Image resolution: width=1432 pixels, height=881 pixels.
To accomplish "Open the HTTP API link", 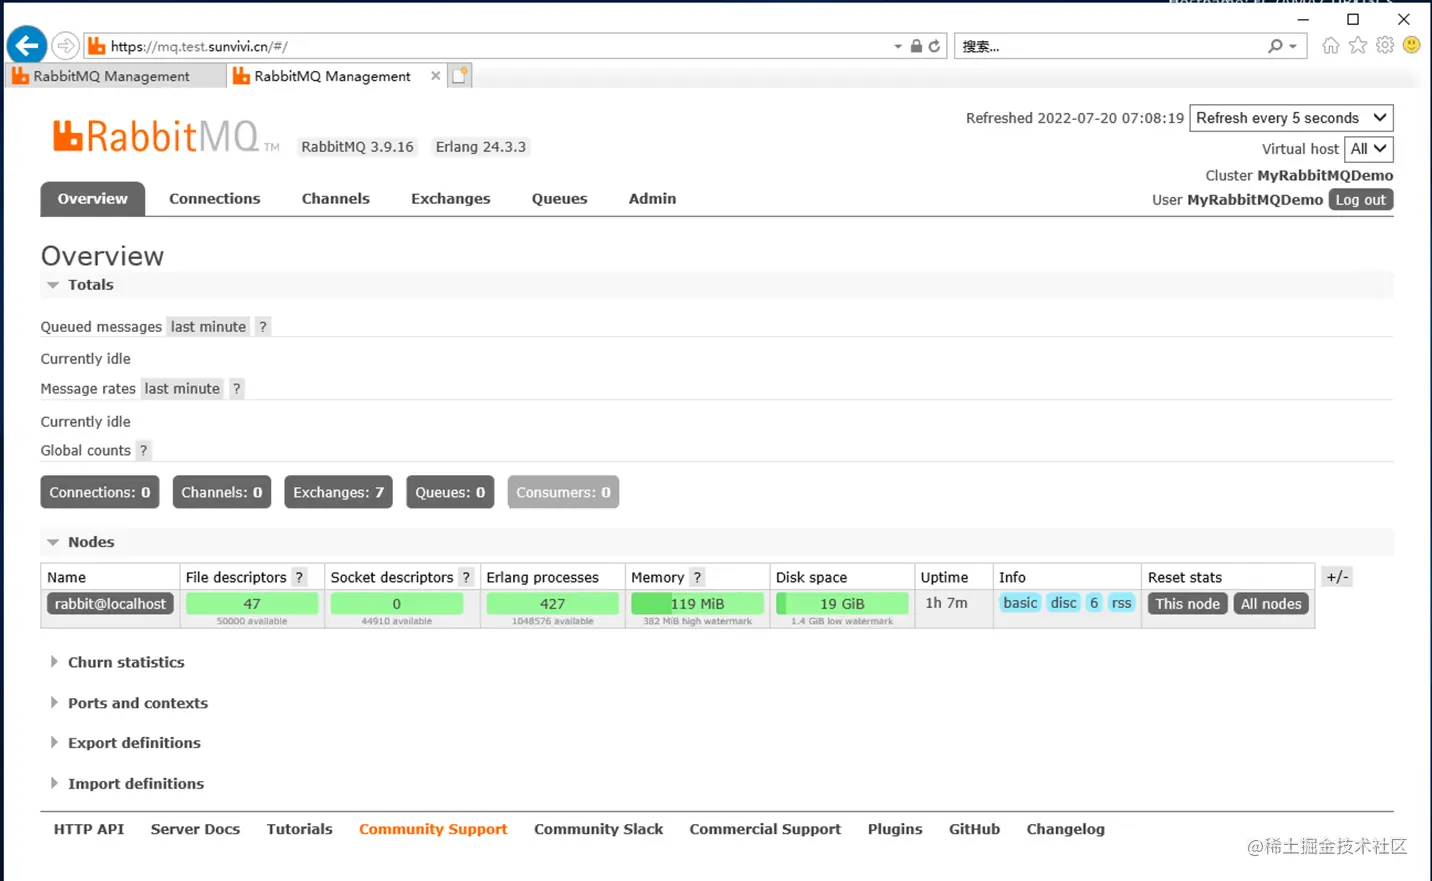I will click(89, 829).
